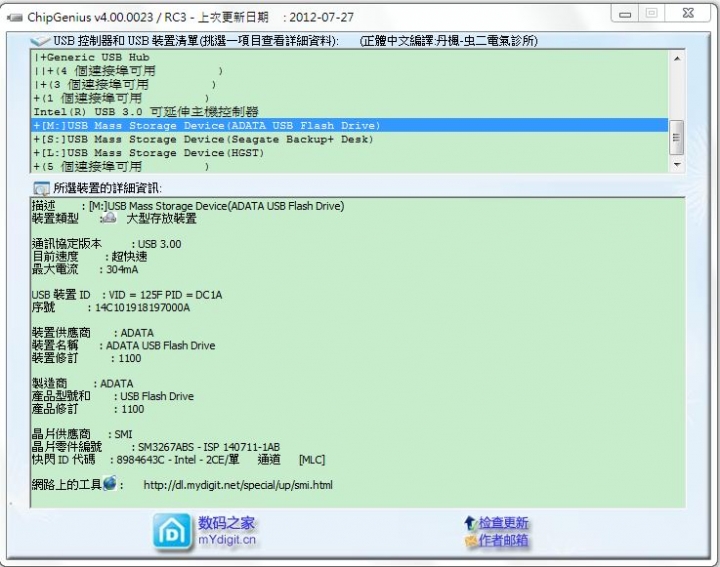Click the mass storage device type icon
Screen dimensions: 720x567
point(109,218)
